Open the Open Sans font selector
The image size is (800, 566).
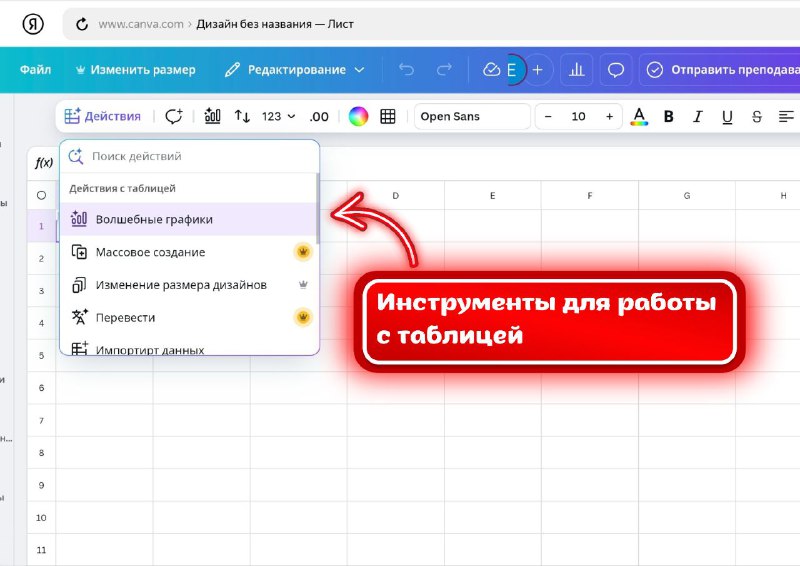pos(472,116)
